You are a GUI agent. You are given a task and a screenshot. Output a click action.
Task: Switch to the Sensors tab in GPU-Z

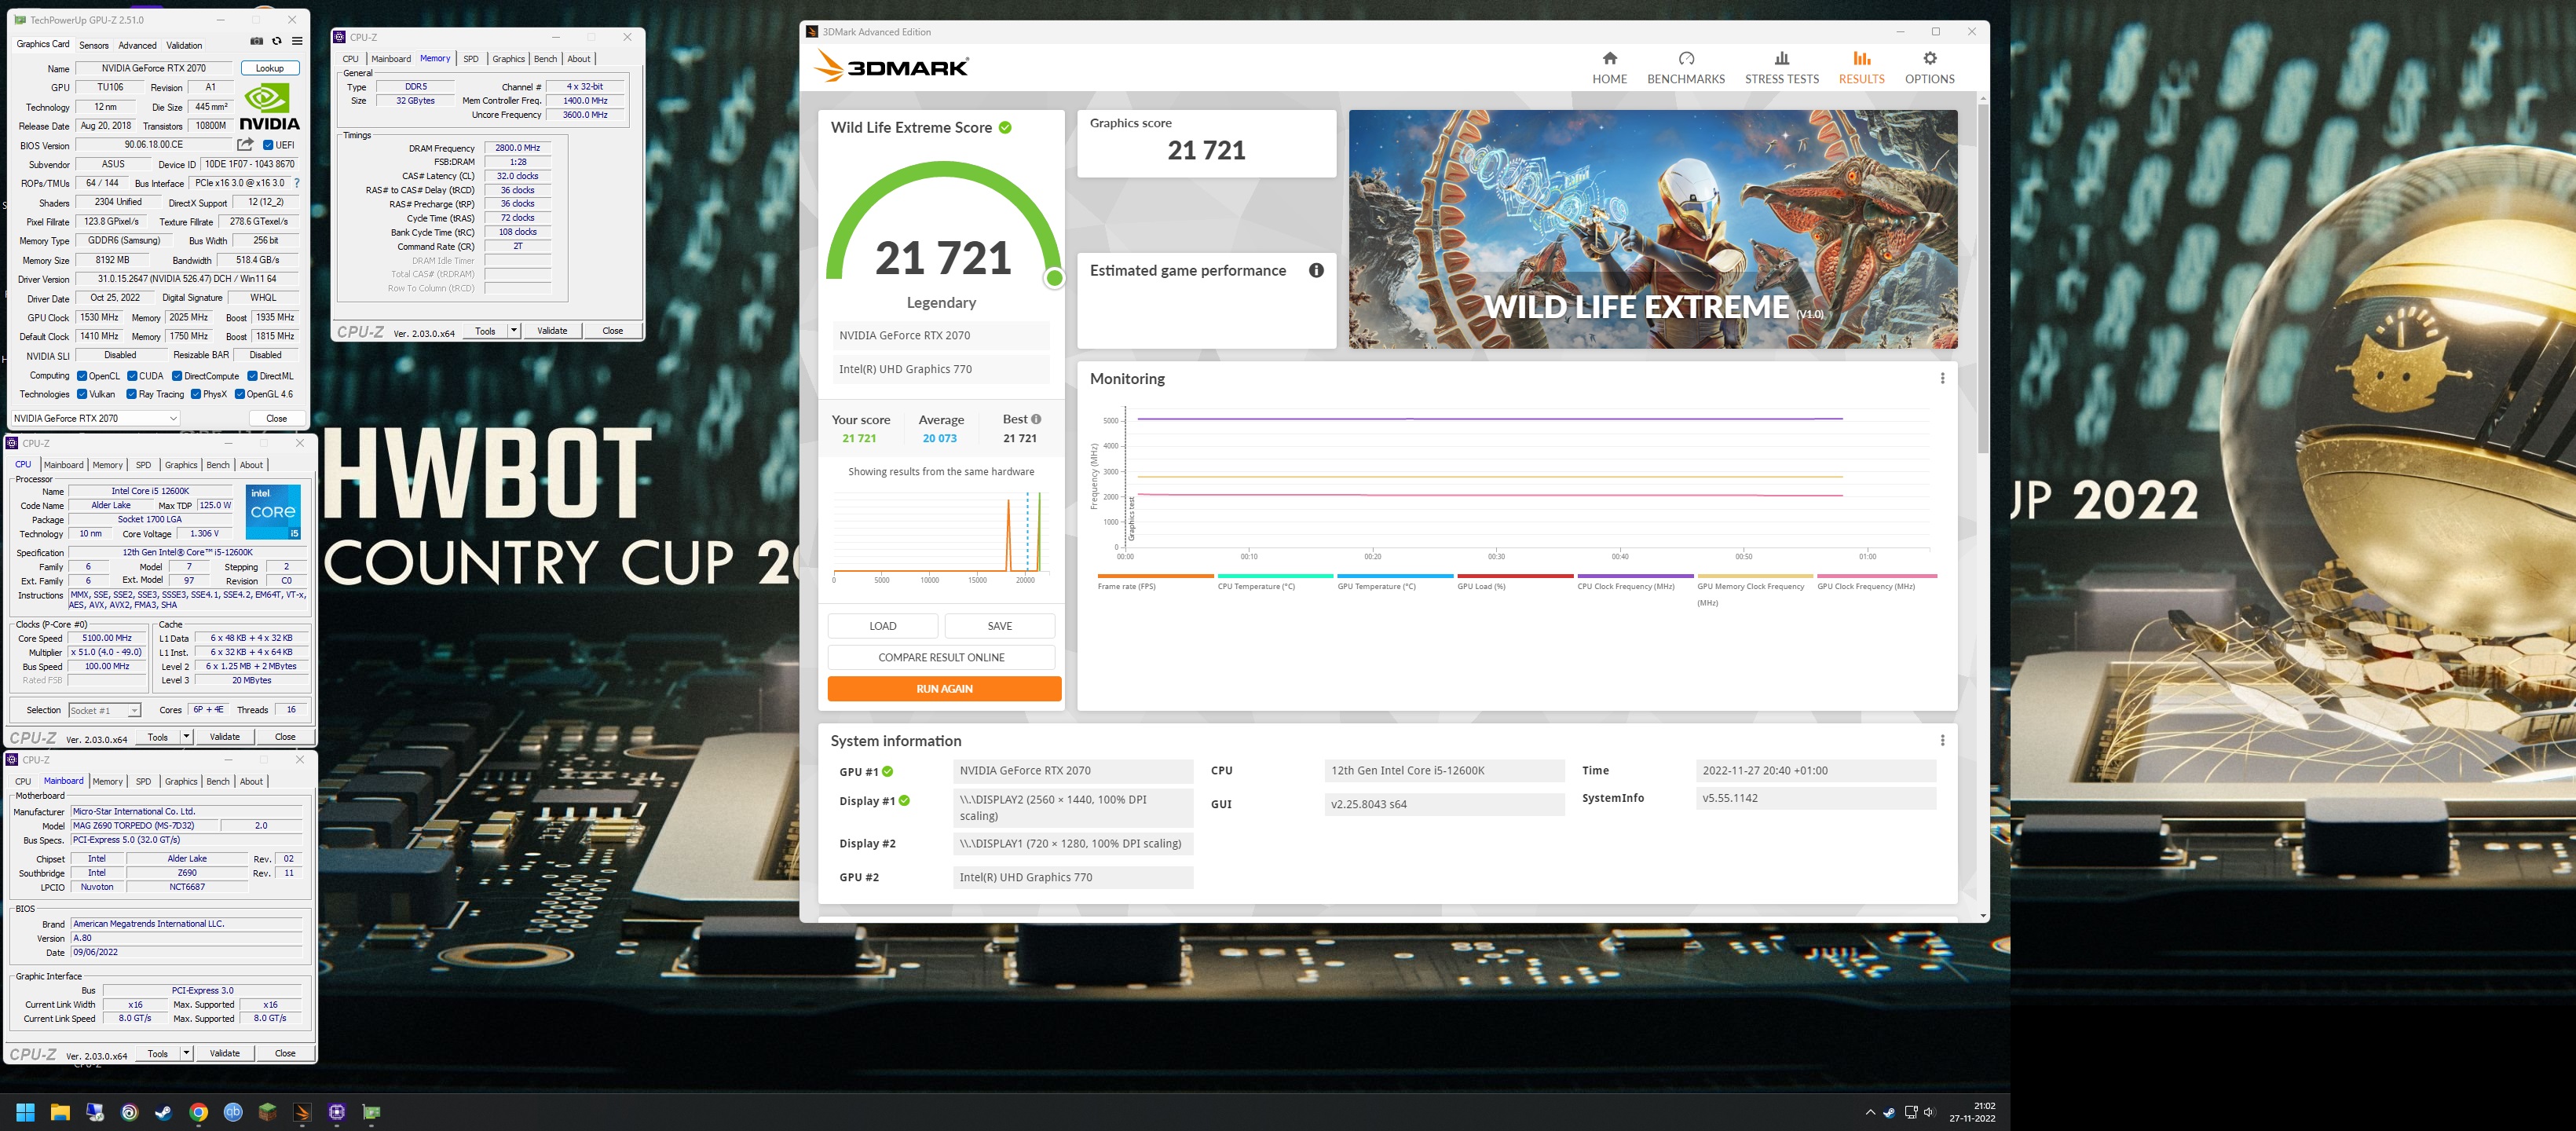[94, 45]
